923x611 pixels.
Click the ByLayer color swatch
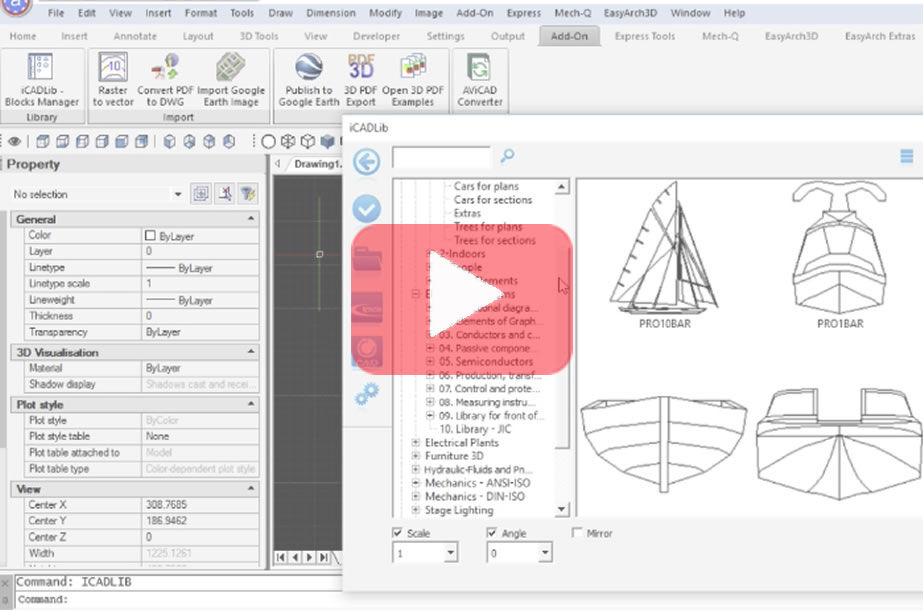pos(151,236)
